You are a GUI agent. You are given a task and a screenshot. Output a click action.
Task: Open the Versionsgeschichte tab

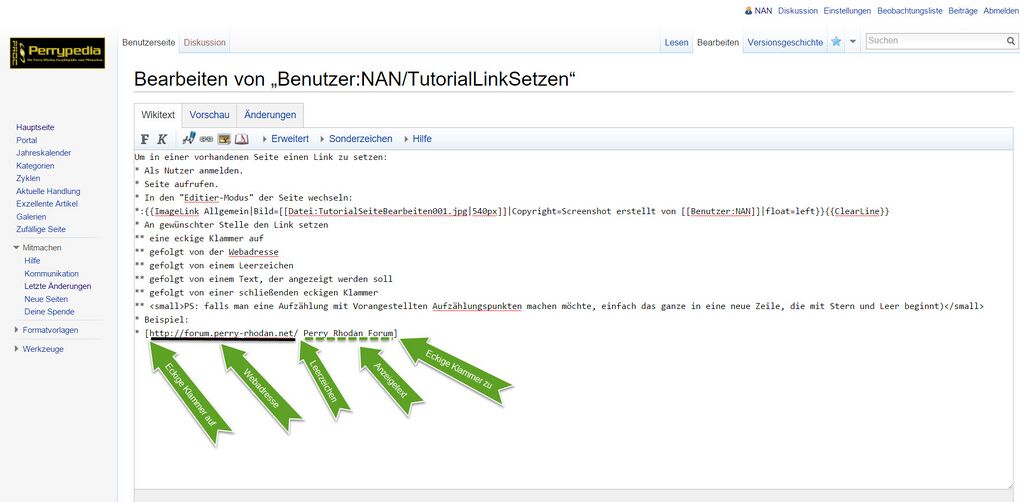(x=785, y=42)
